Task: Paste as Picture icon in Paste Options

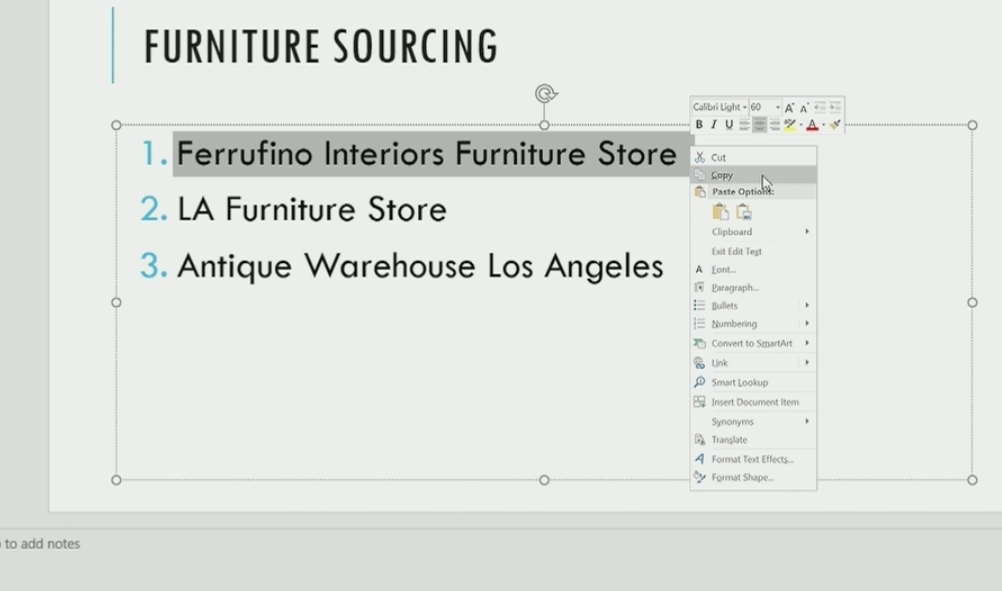Action: [744, 212]
